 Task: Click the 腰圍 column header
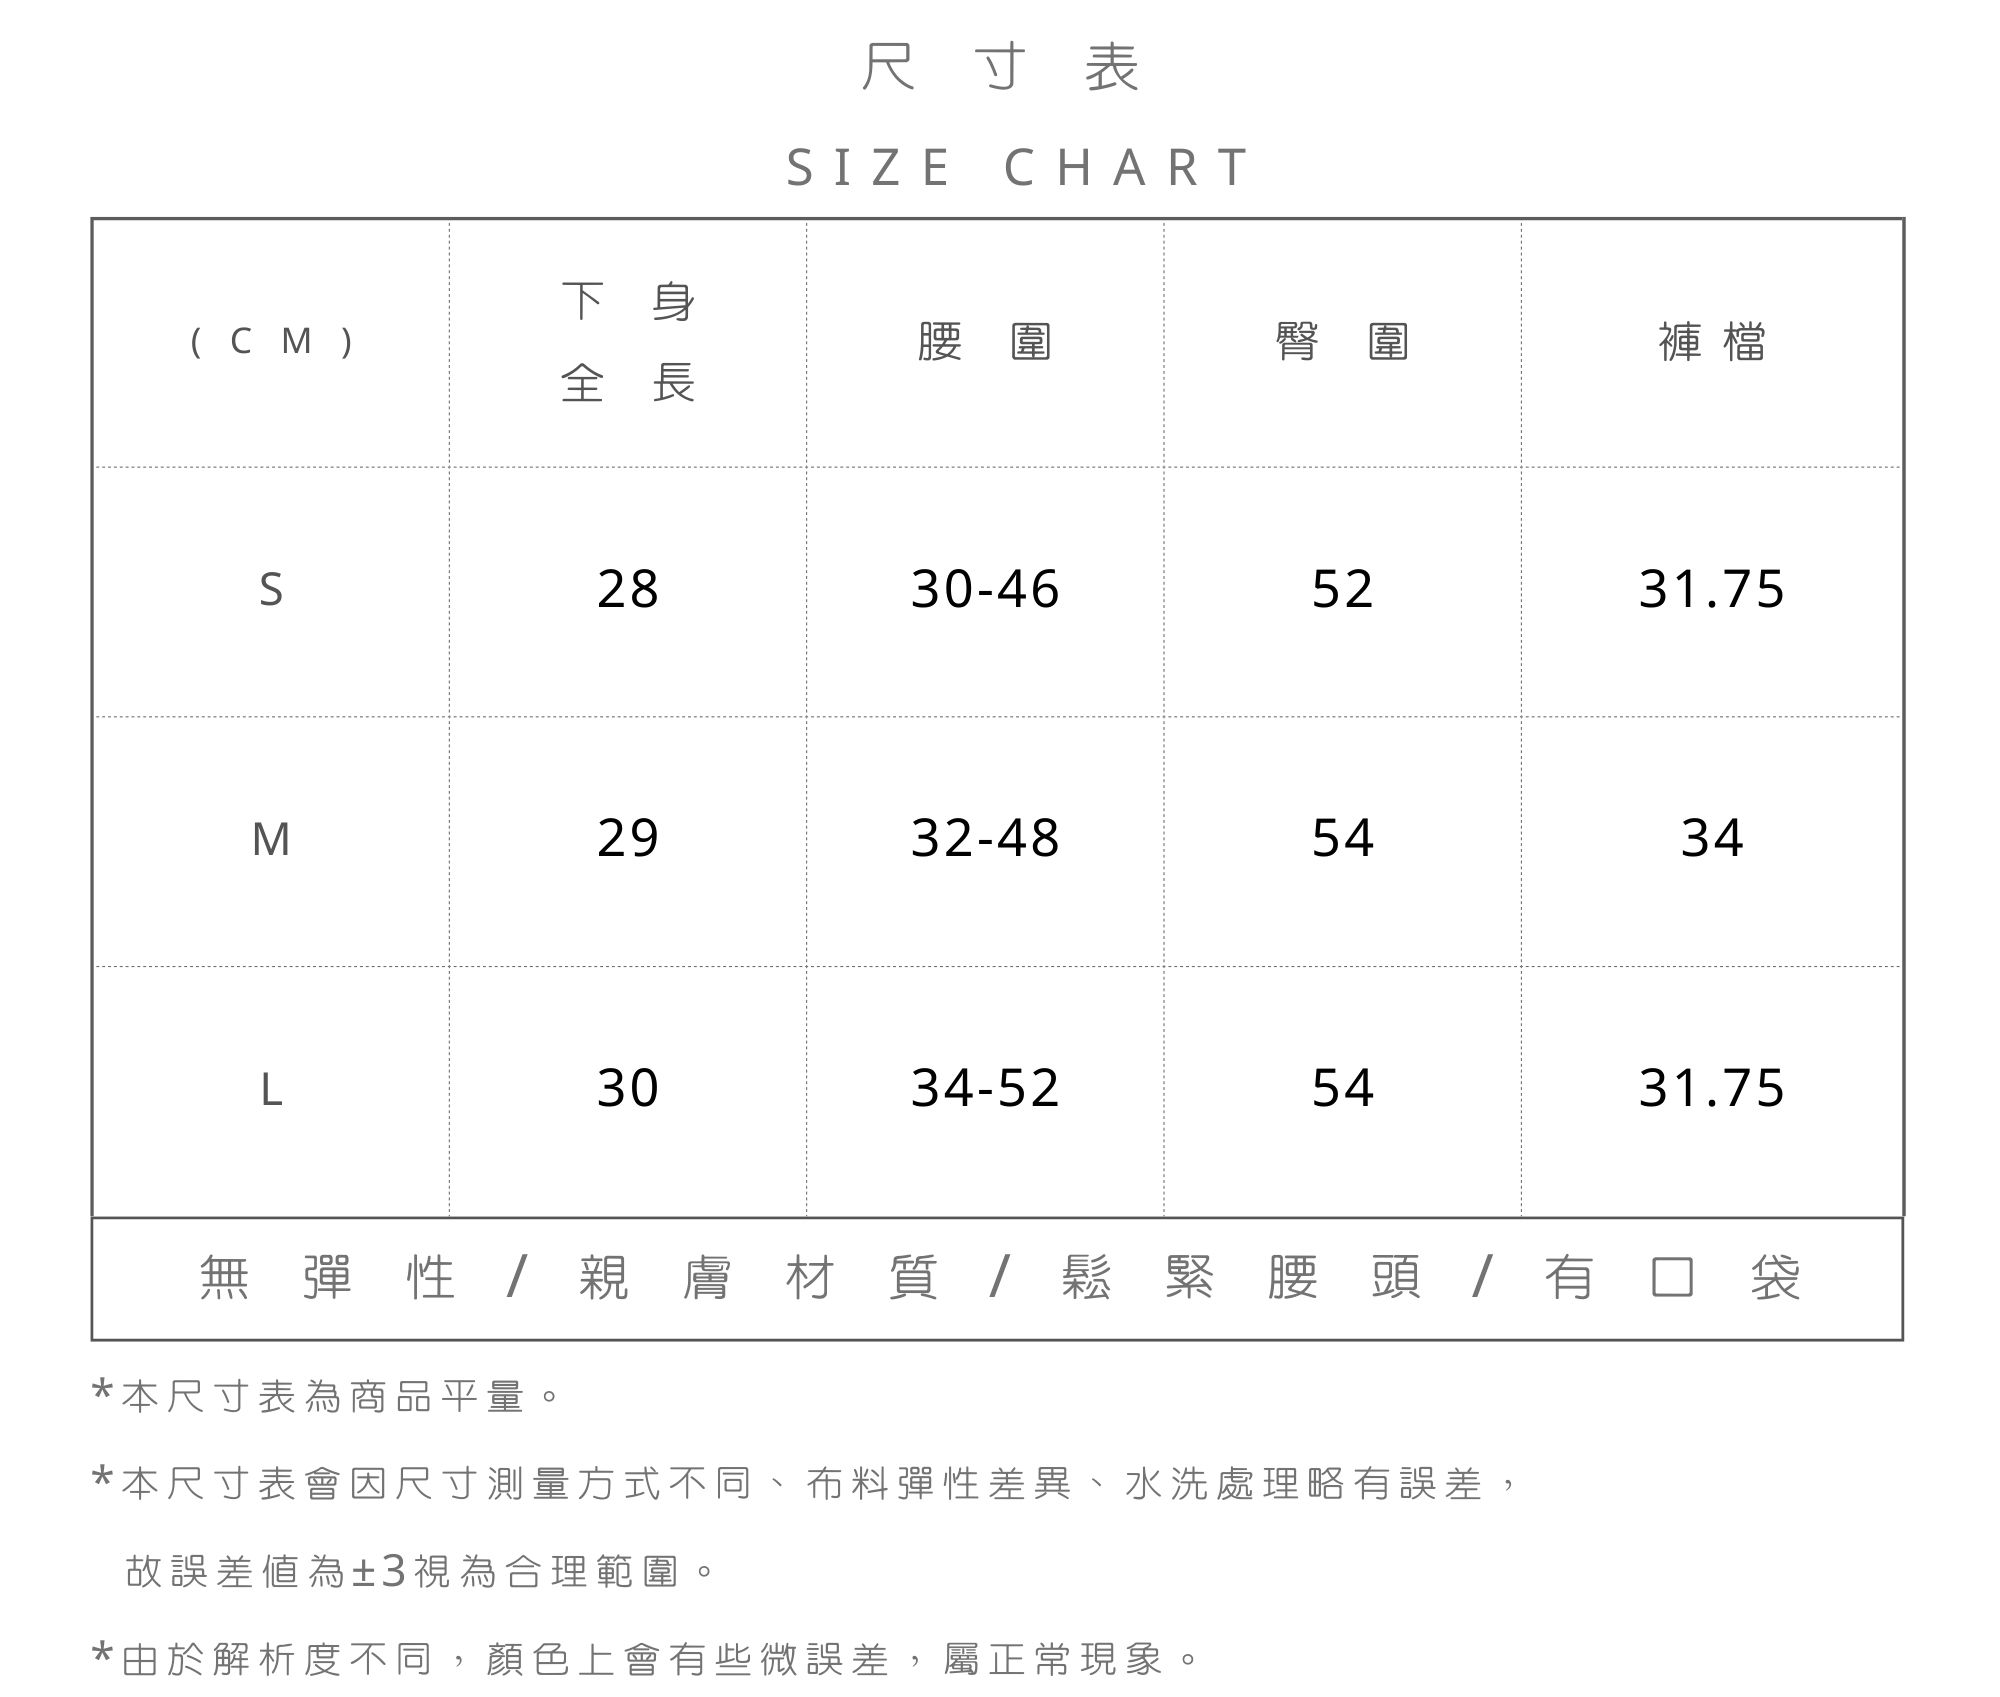coord(985,342)
